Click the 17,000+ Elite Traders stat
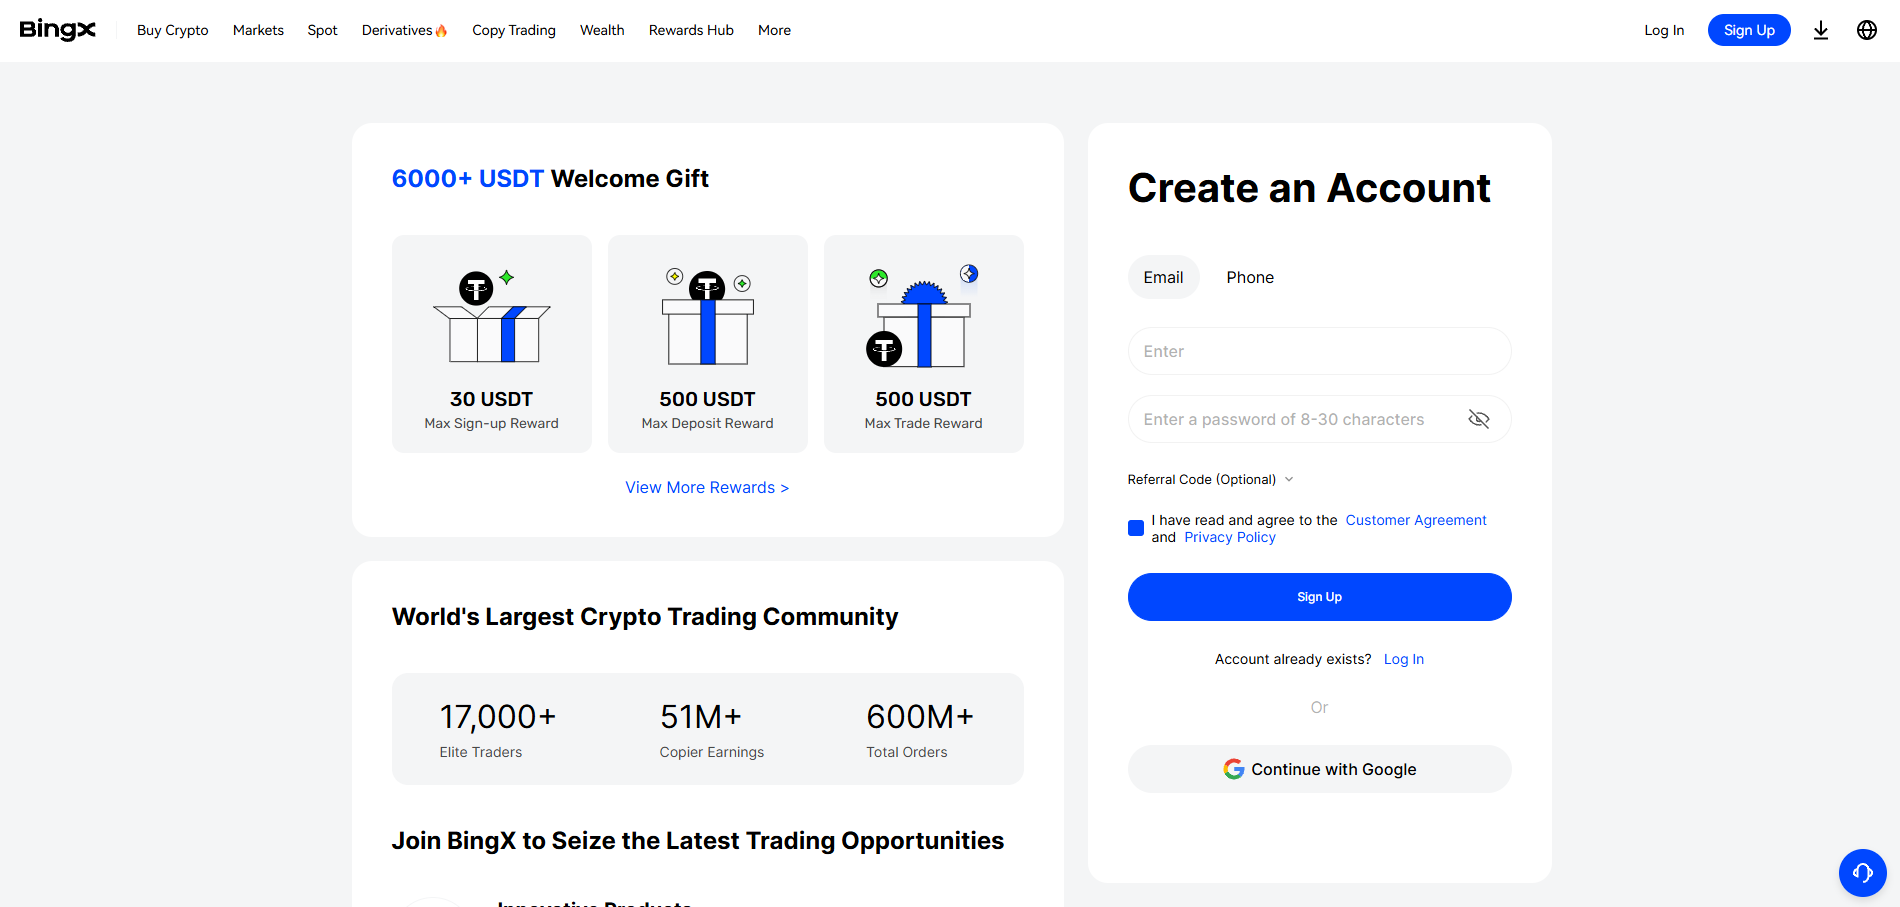 click(497, 730)
